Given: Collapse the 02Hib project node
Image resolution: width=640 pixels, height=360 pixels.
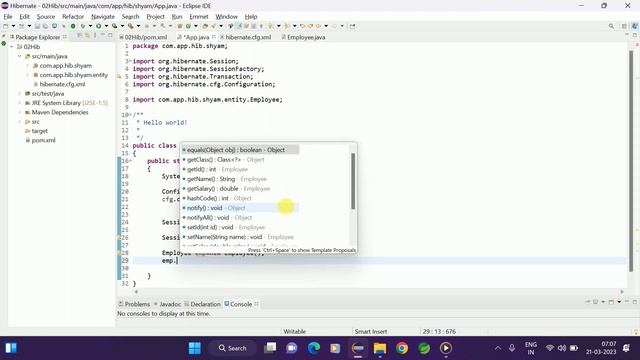Looking at the screenshot, I should click(12, 47).
